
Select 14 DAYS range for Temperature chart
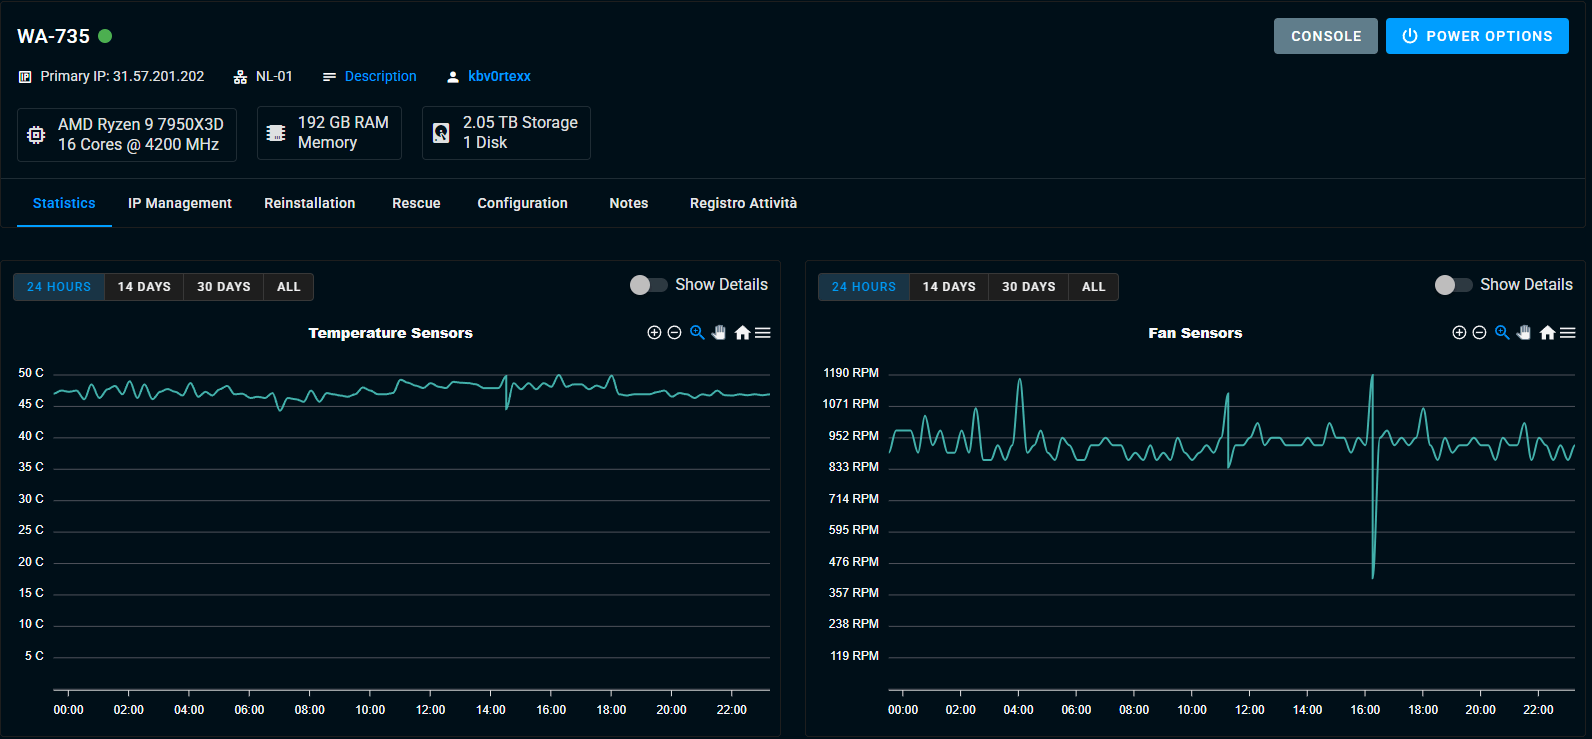(144, 287)
